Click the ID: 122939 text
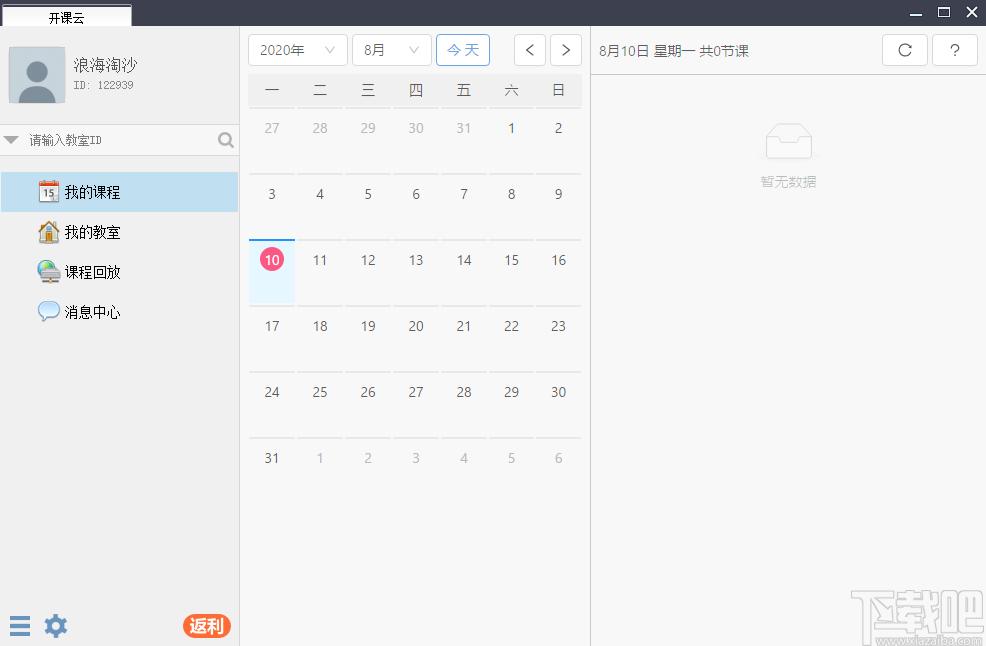986x646 pixels. [103, 85]
